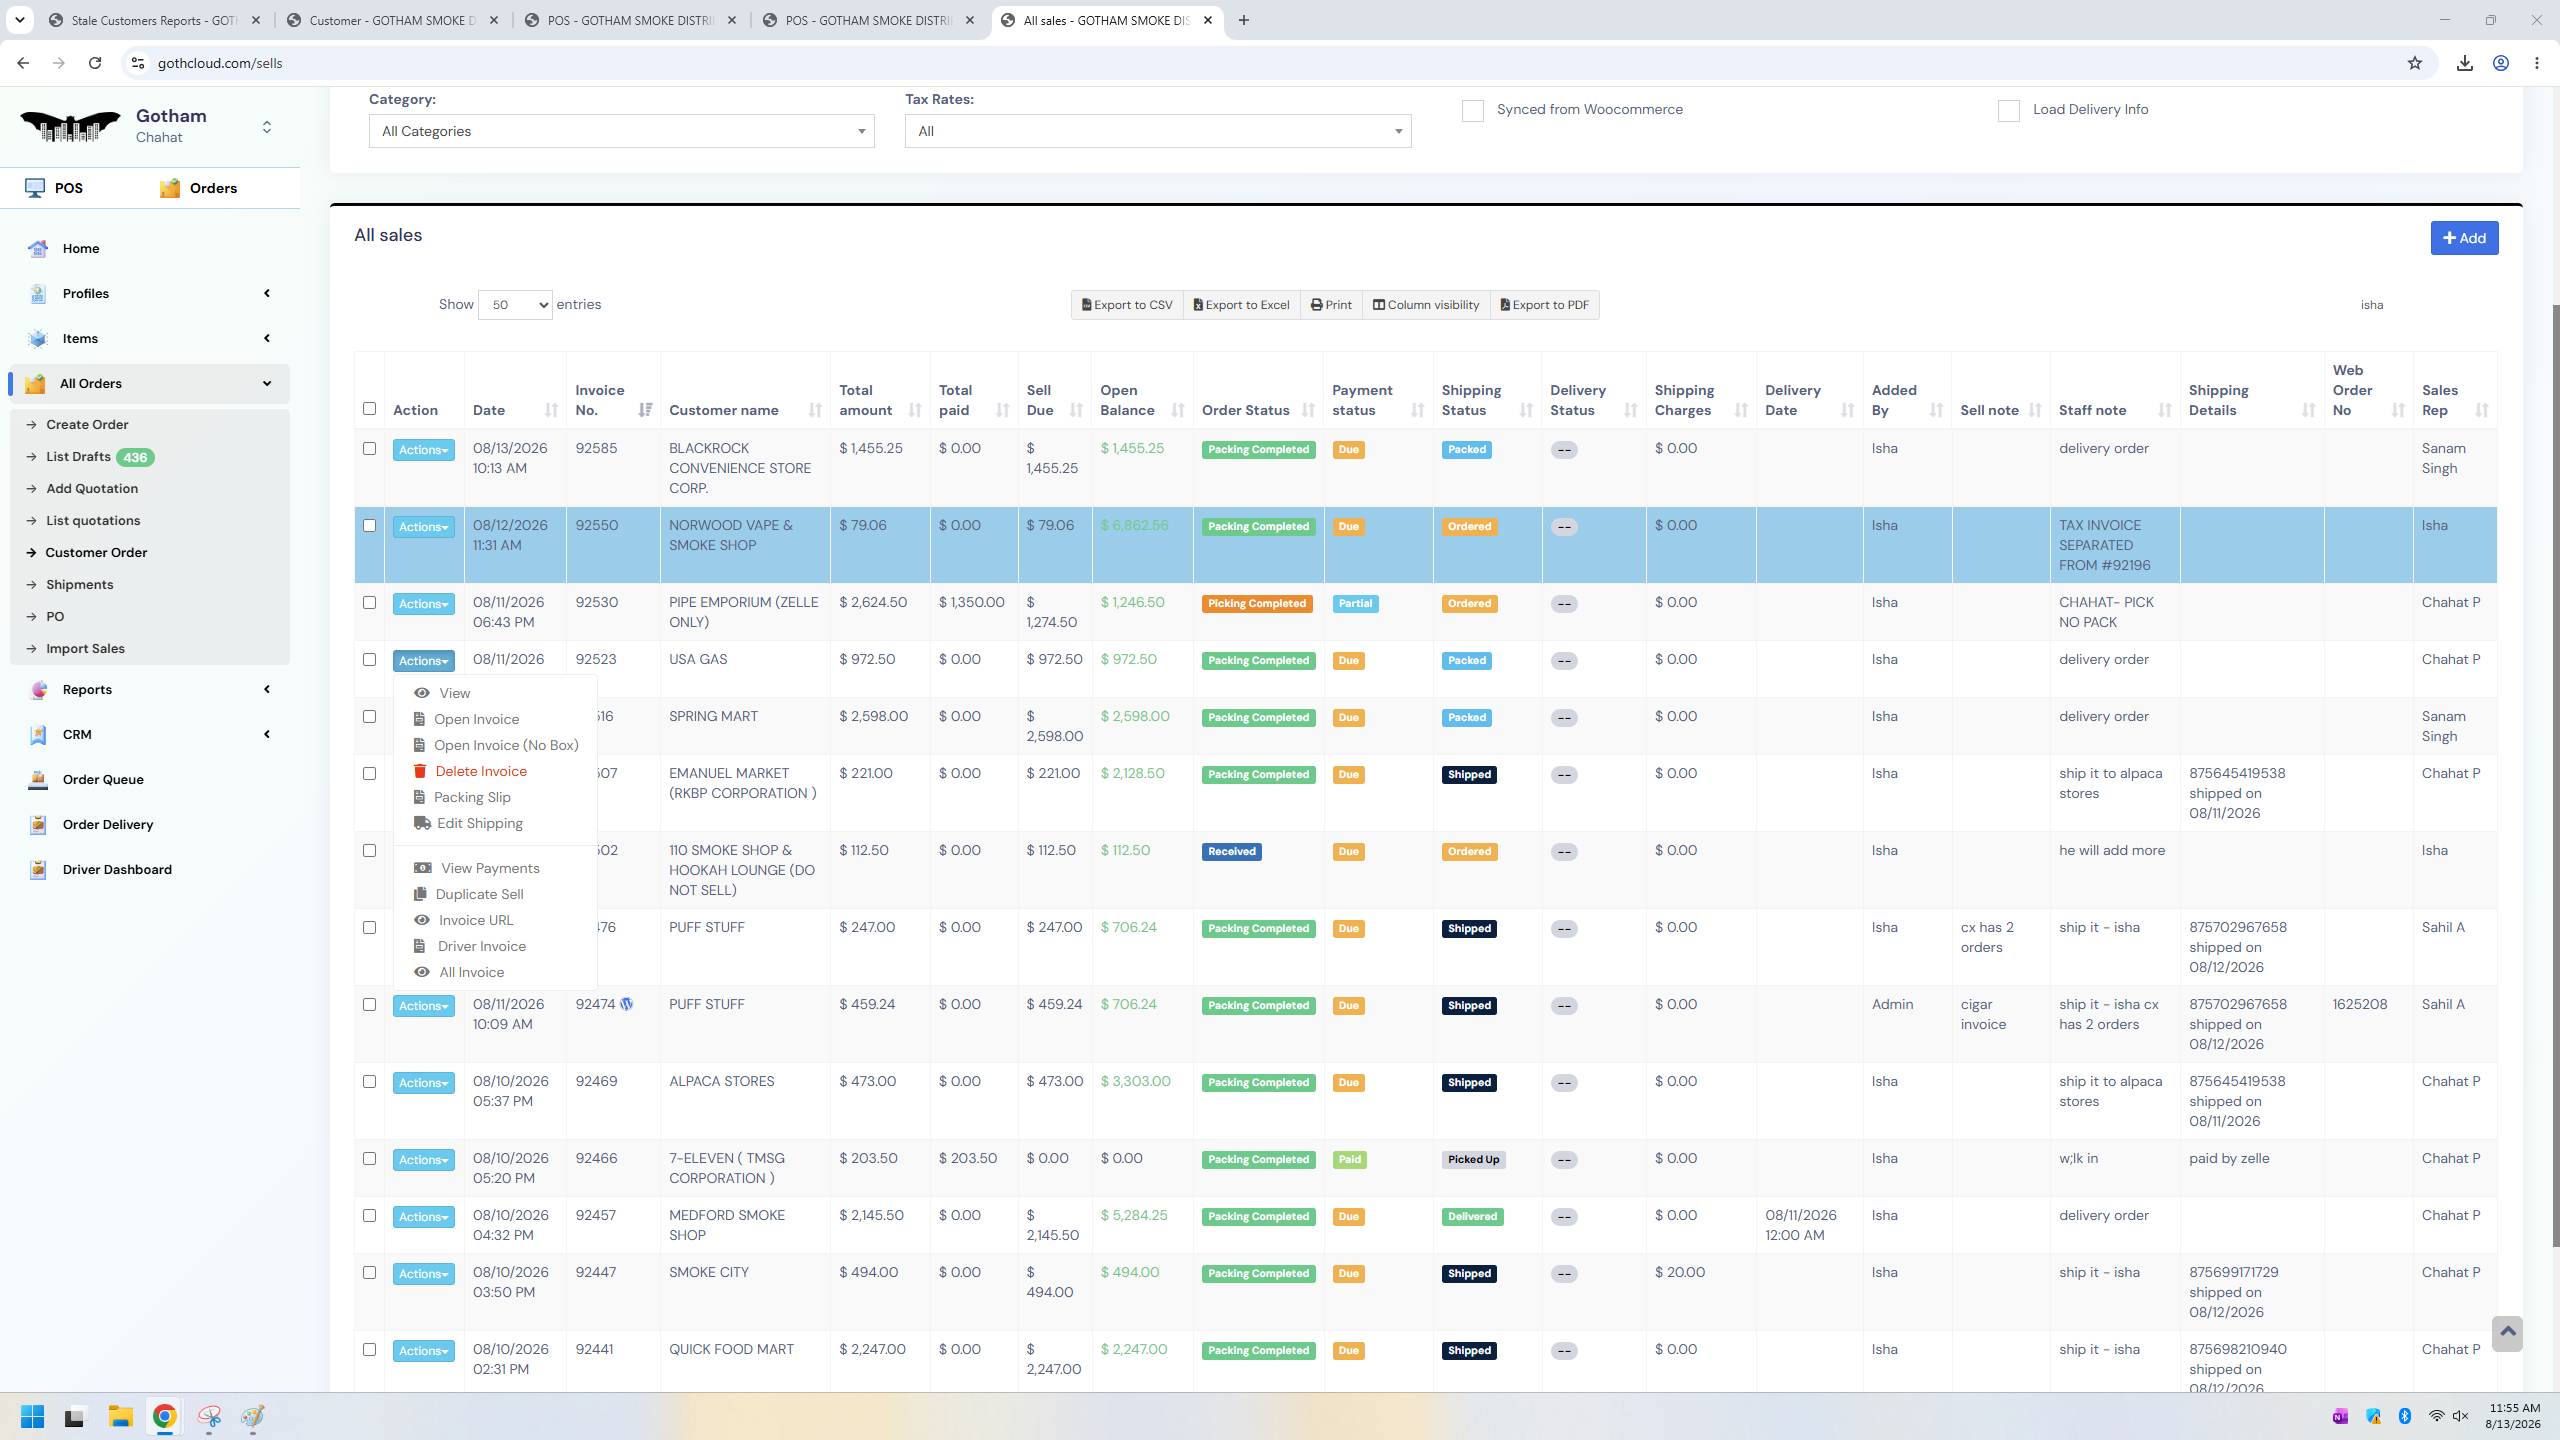
Task: Open Chrome from the Windows taskbar
Action: 165,1416
